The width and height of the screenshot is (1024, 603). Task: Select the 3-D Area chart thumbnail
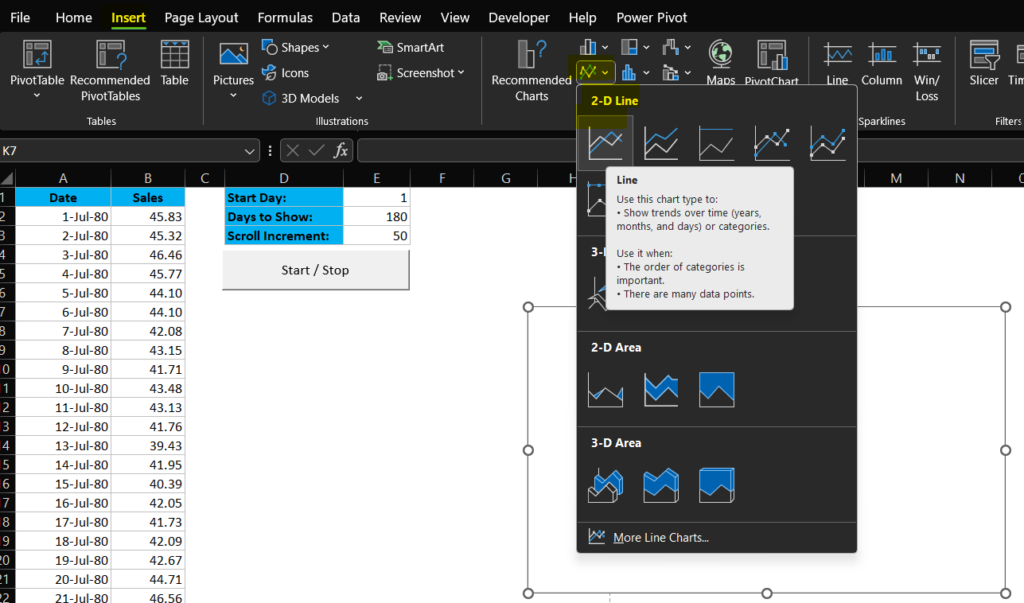[605, 485]
